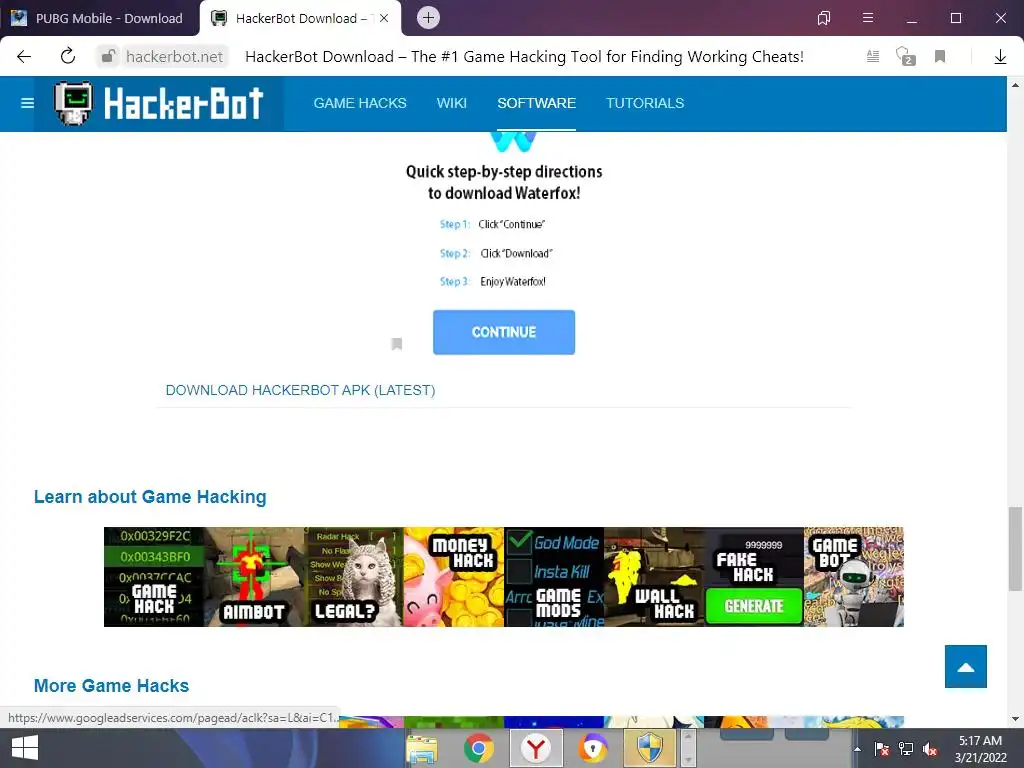Click the taskbar clock showing 5:17 AM
The height and width of the screenshot is (768, 1024).
[x=980, y=748]
